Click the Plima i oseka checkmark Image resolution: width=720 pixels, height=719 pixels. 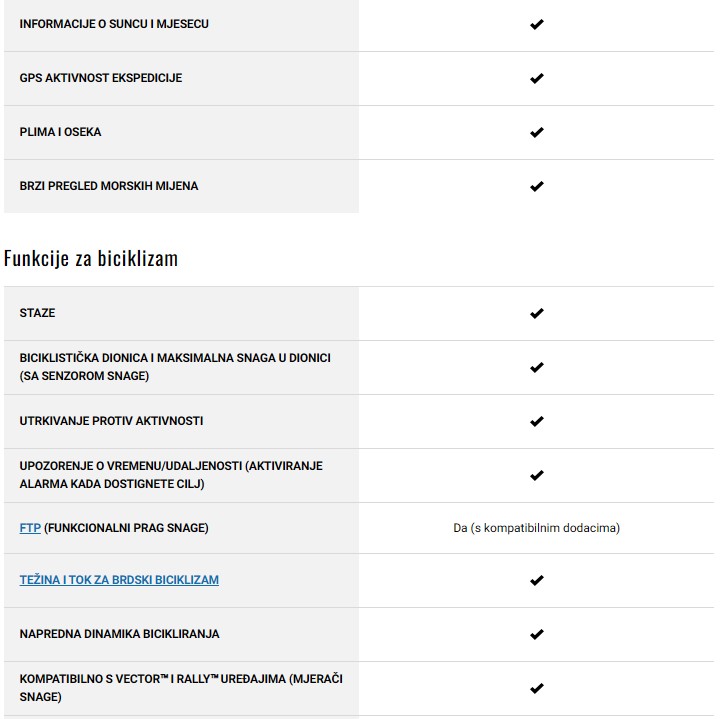click(536, 132)
